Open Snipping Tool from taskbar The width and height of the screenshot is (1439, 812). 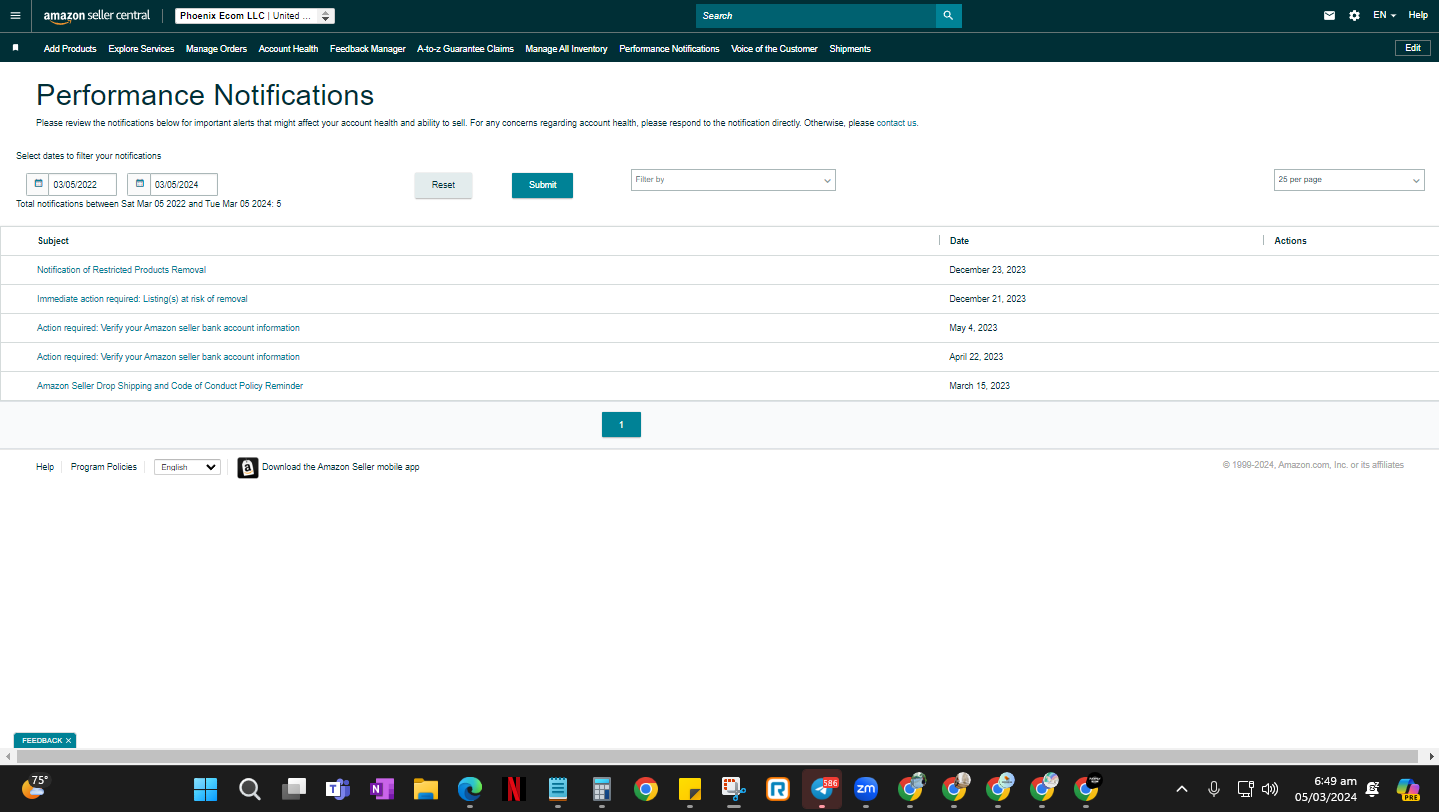point(734,789)
